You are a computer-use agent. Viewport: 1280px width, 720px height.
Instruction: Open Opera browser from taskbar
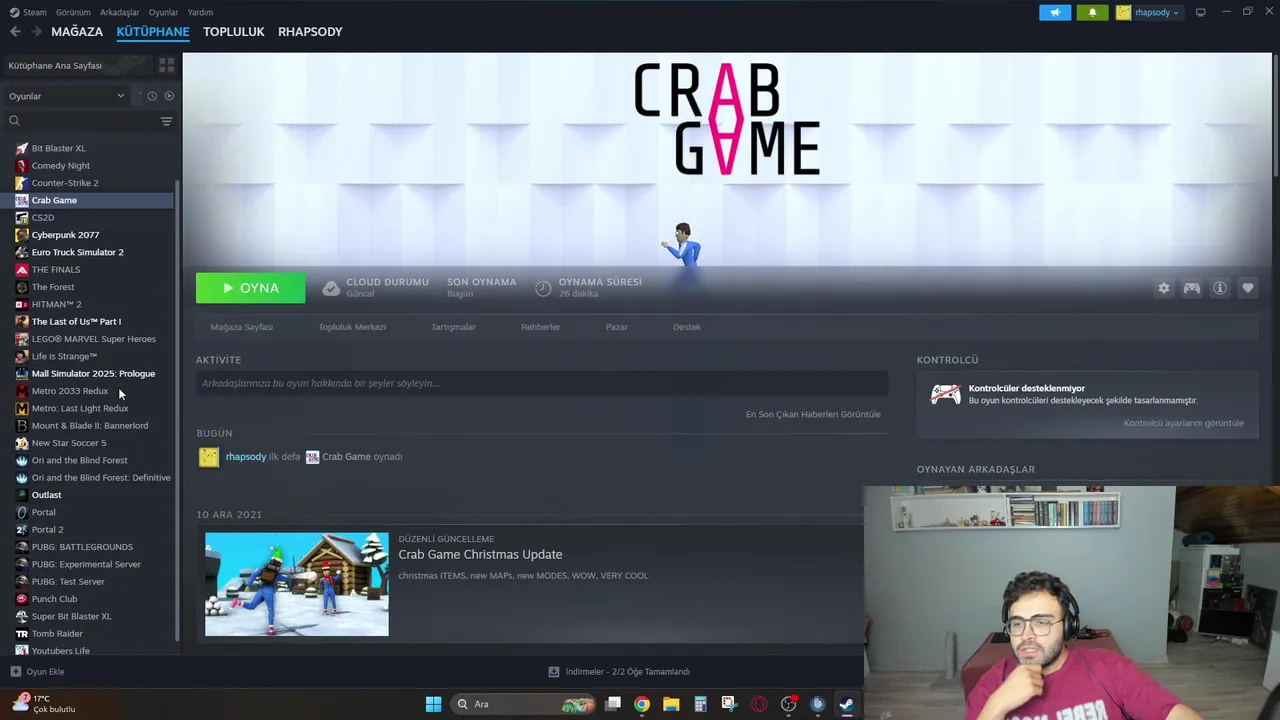(759, 704)
